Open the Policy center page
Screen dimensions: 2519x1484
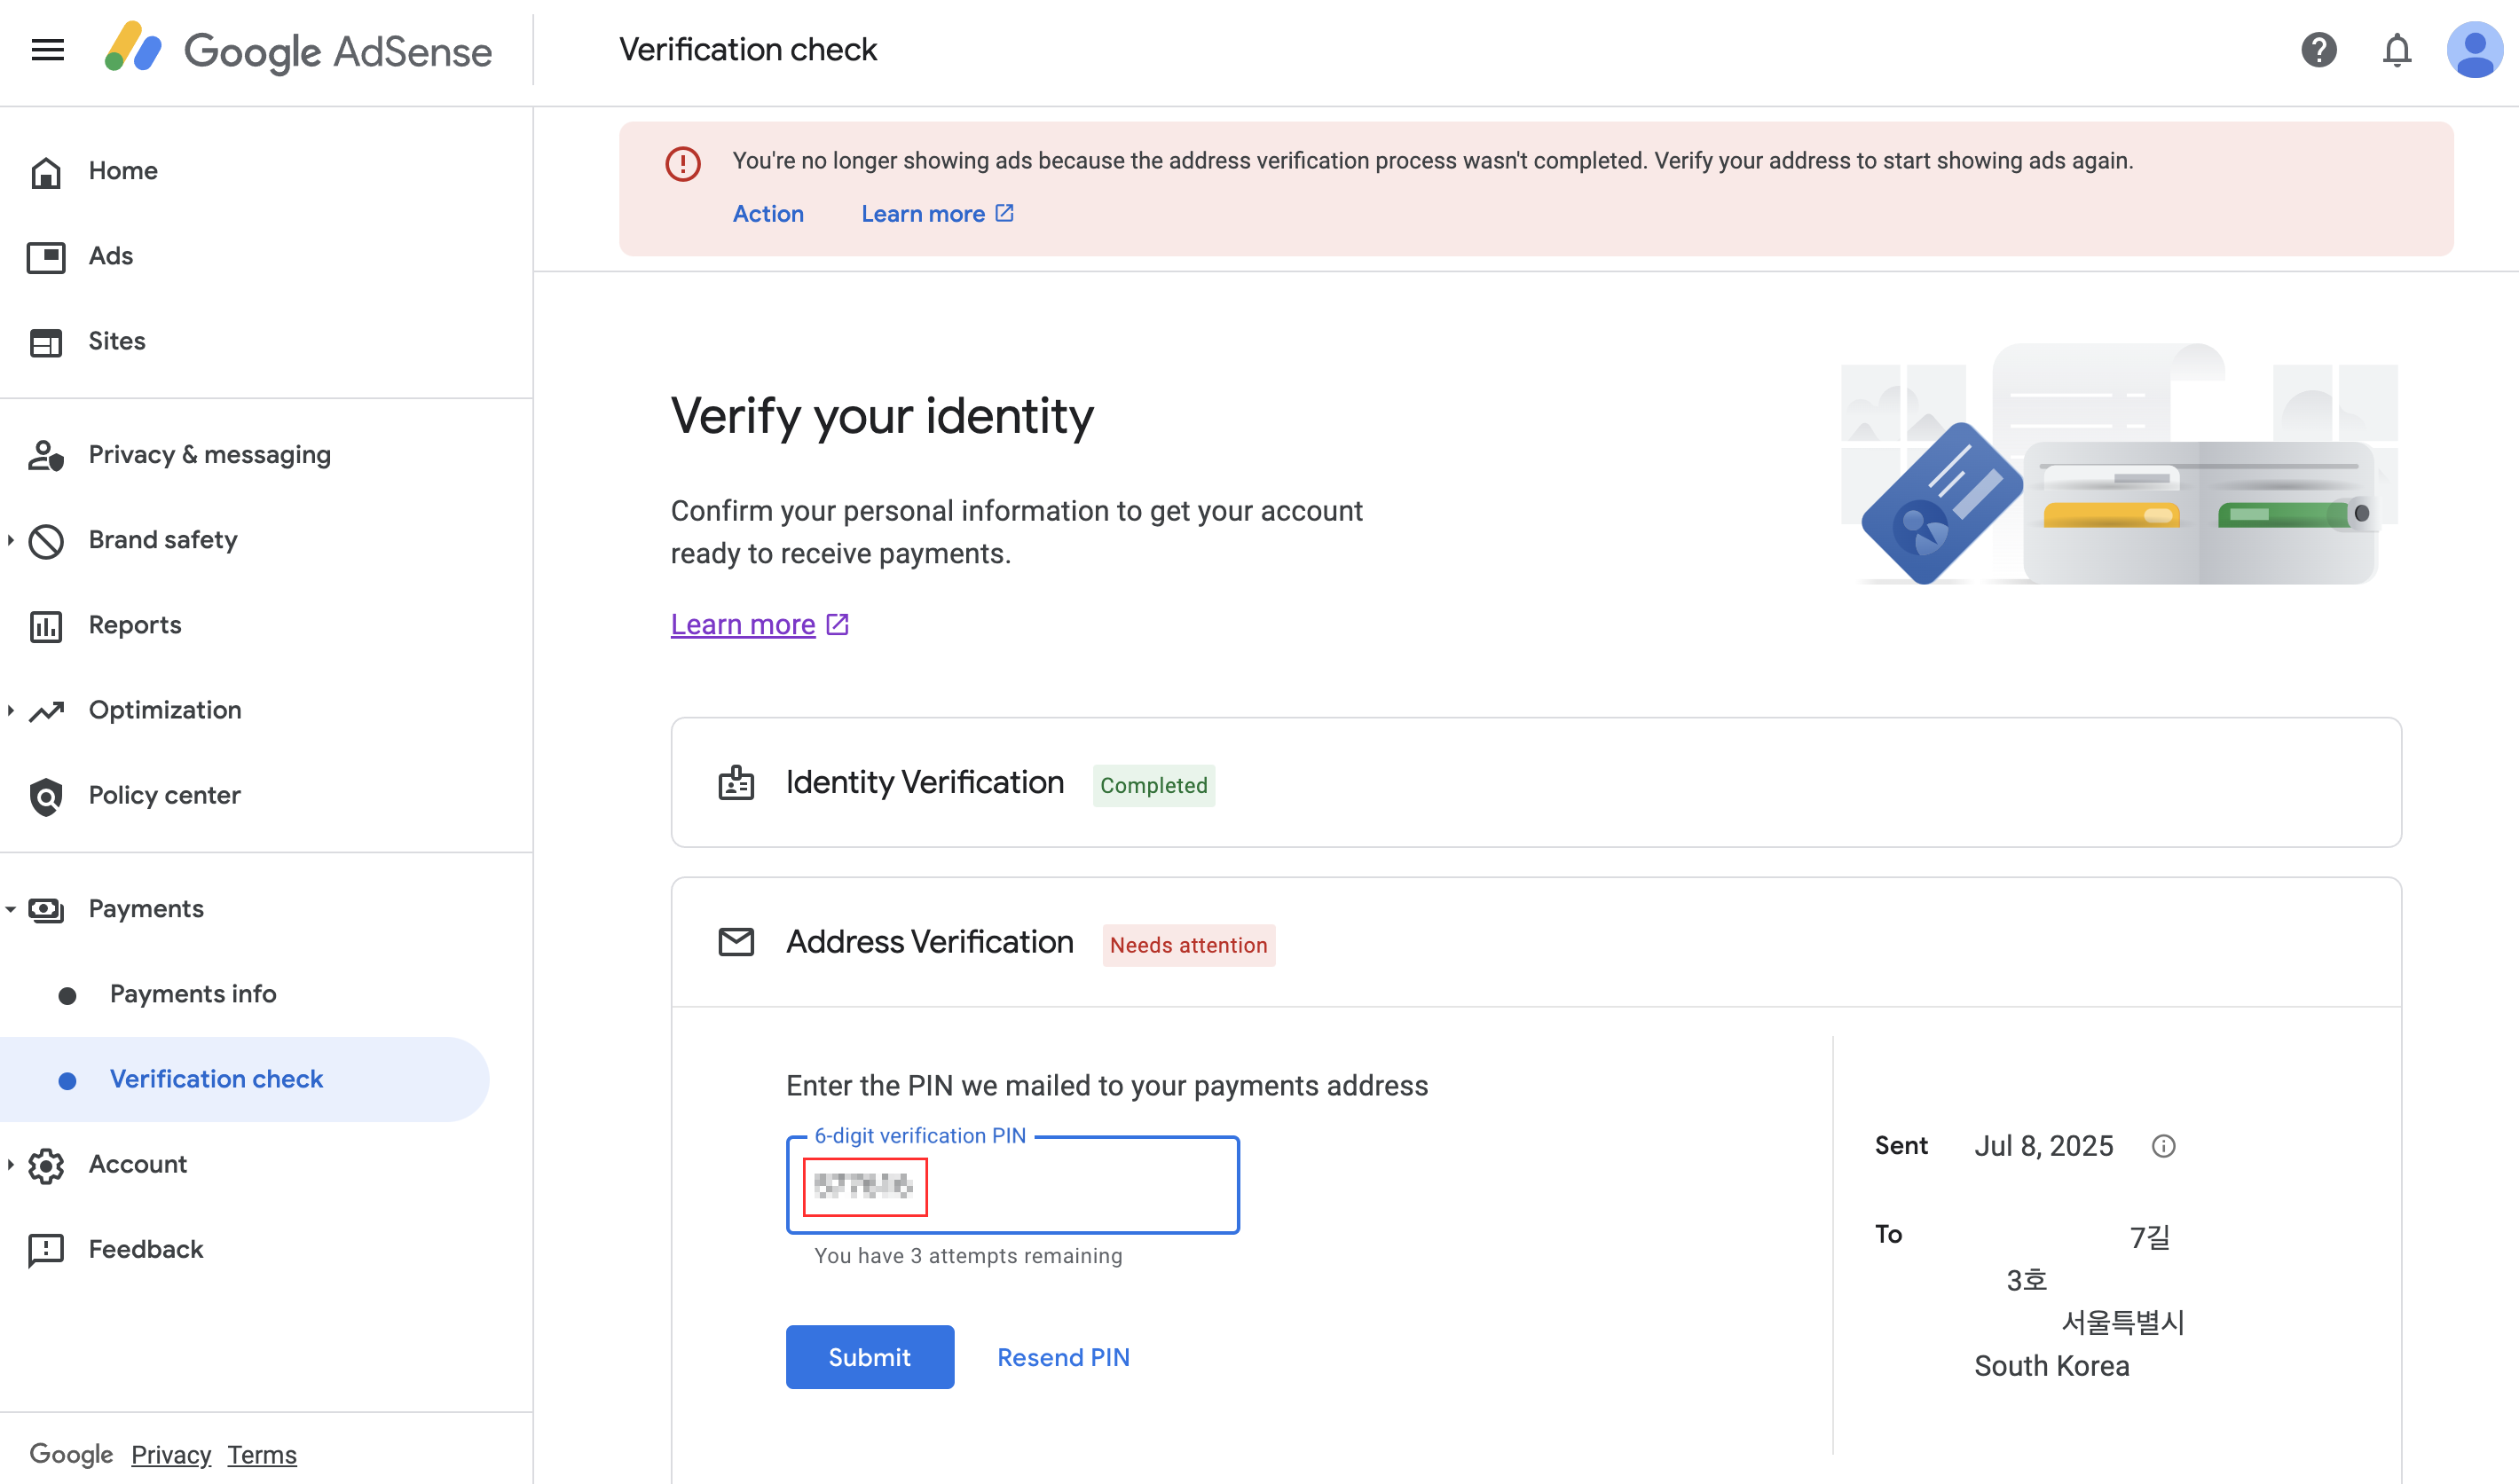click(x=164, y=795)
